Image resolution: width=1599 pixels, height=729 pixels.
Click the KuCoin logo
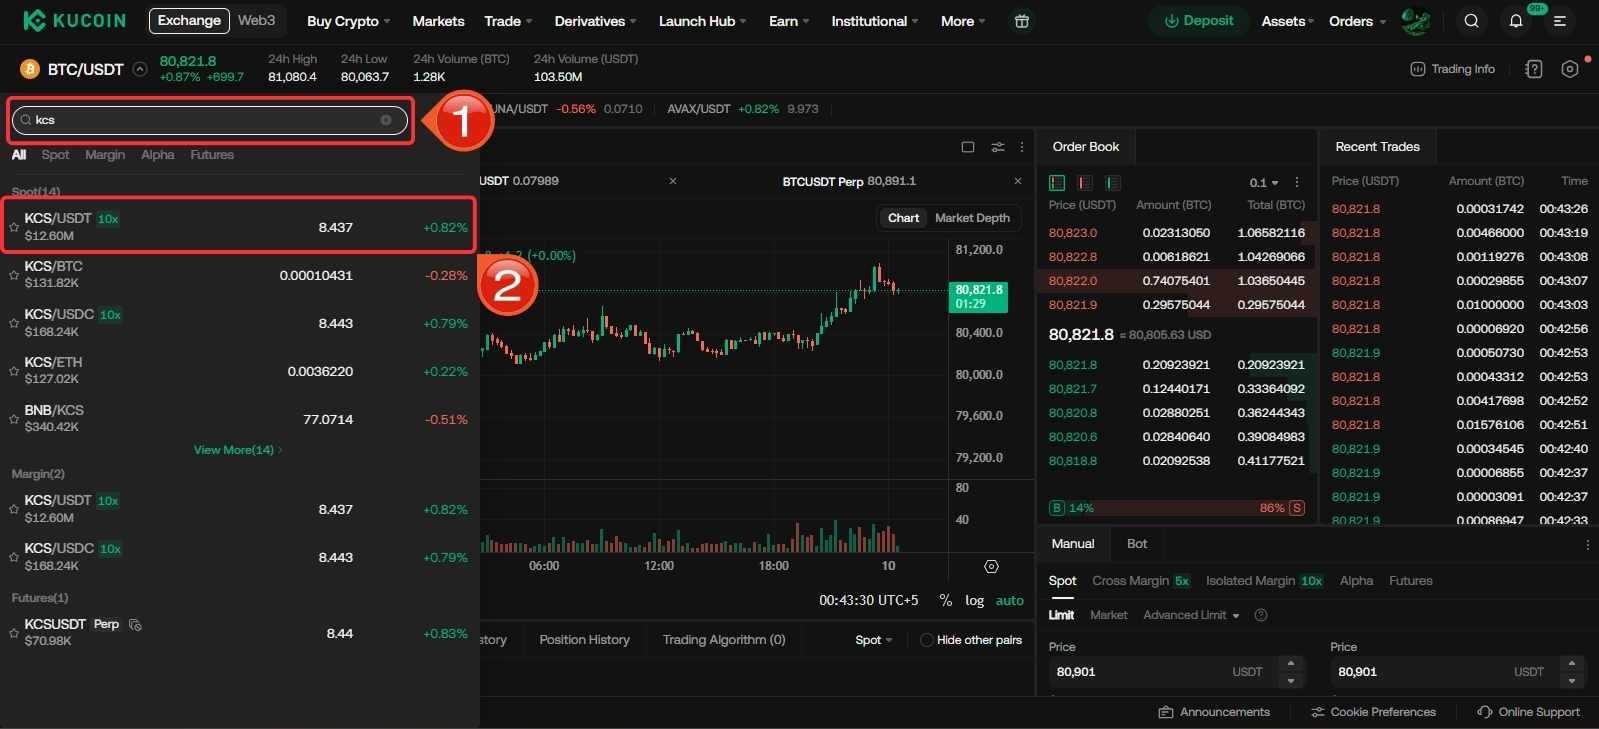coord(74,20)
